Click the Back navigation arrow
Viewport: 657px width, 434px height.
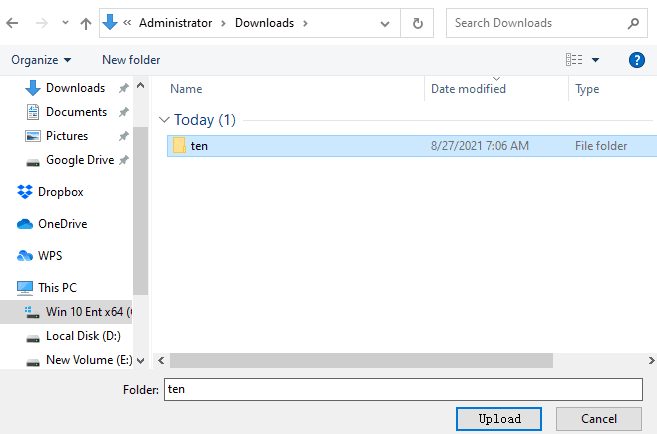(16, 23)
